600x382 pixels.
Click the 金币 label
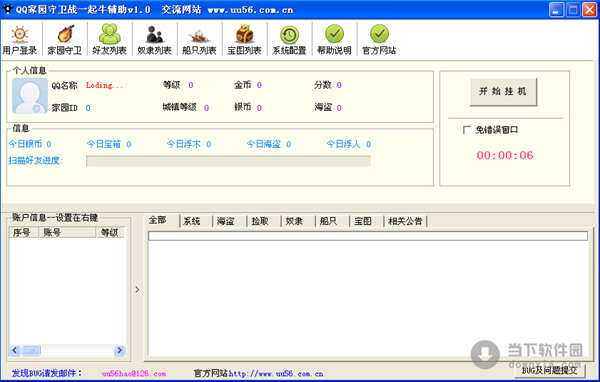(x=243, y=85)
